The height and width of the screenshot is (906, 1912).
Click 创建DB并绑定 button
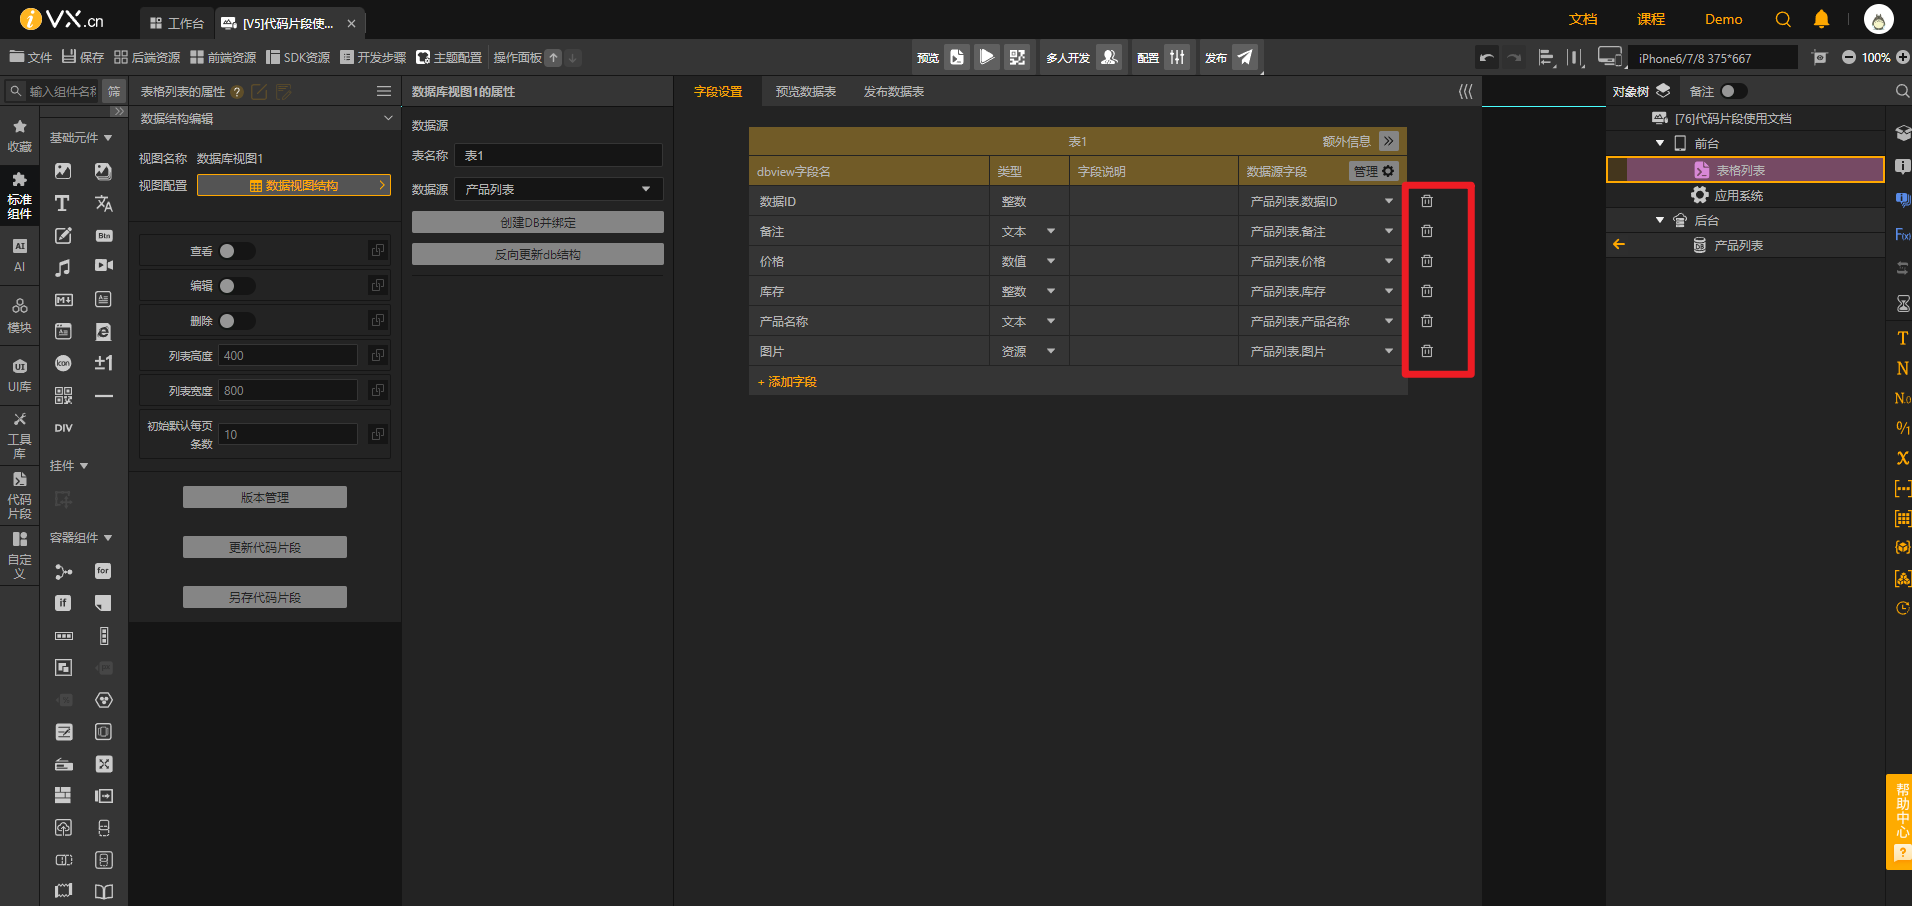coord(538,222)
